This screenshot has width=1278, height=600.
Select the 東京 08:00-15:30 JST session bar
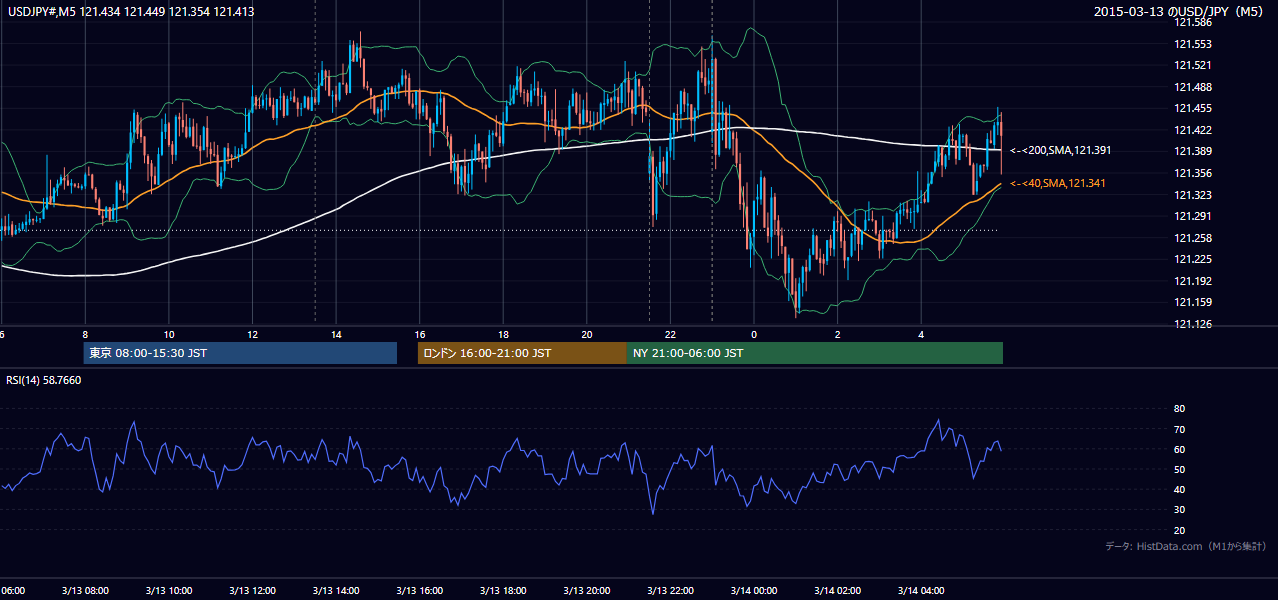point(240,353)
